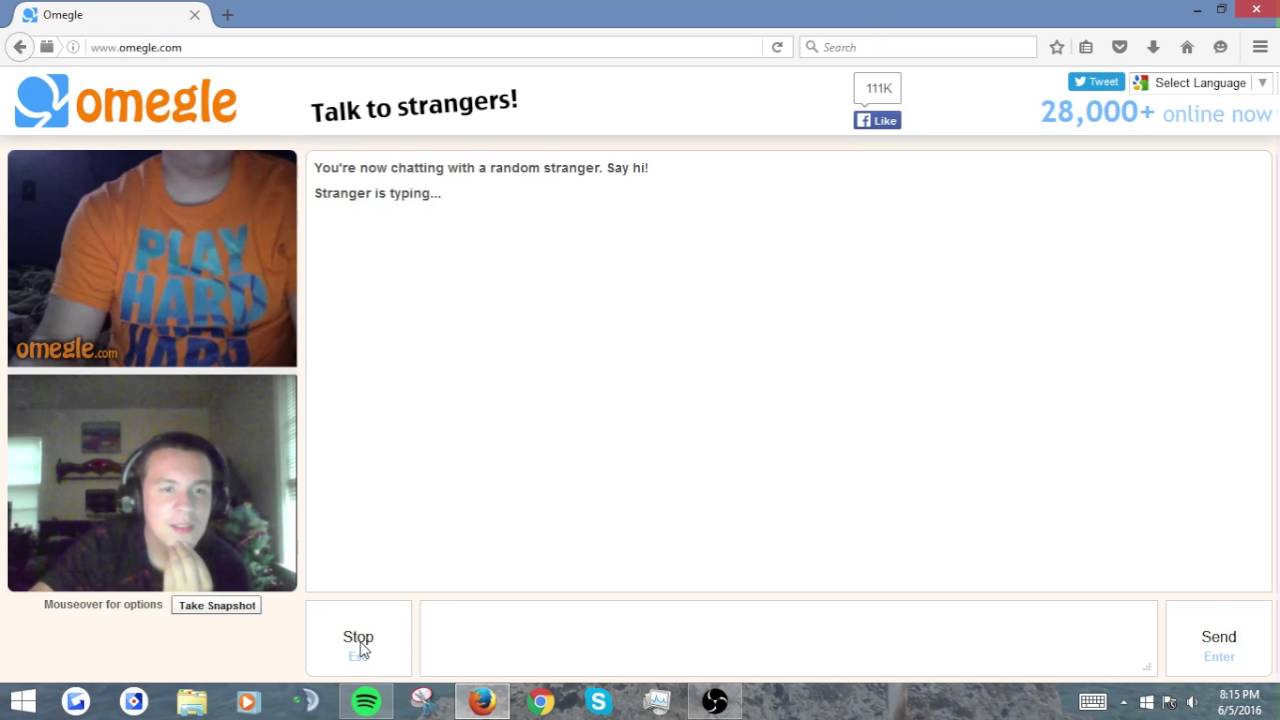Open Spotify from the taskbar
The image size is (1280, 720).
coord(367,702)
